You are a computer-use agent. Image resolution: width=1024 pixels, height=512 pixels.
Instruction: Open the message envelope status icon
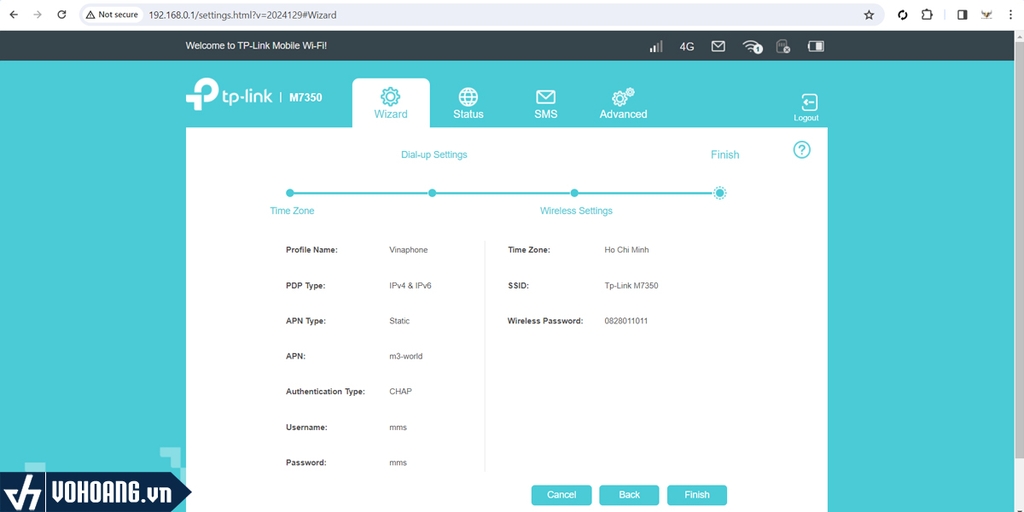(718, 46)
